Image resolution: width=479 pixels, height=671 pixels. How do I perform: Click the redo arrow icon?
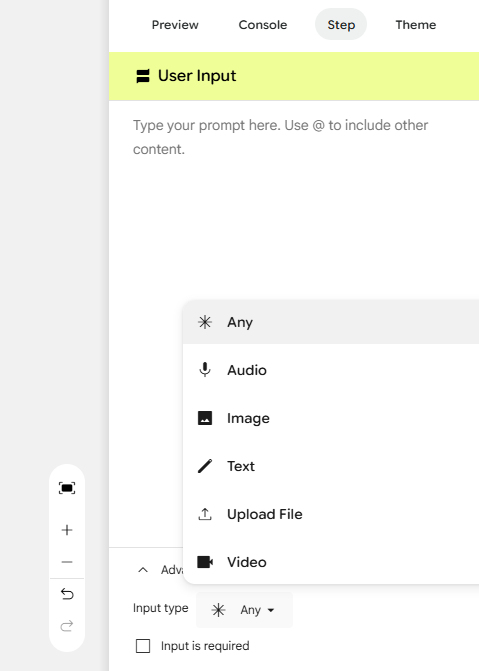tap(67, 626)
